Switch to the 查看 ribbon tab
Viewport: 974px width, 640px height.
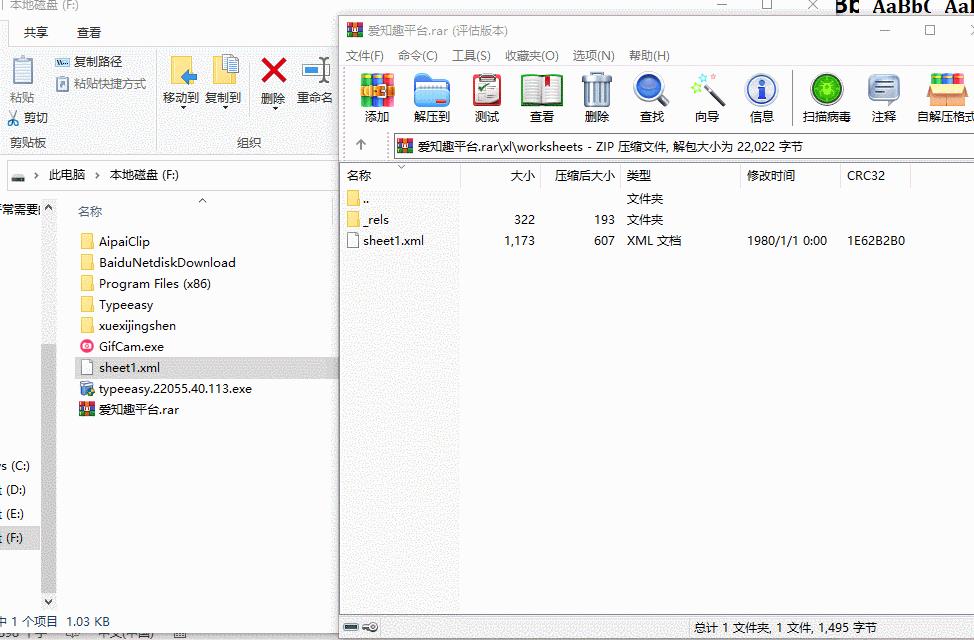(91, 32)
